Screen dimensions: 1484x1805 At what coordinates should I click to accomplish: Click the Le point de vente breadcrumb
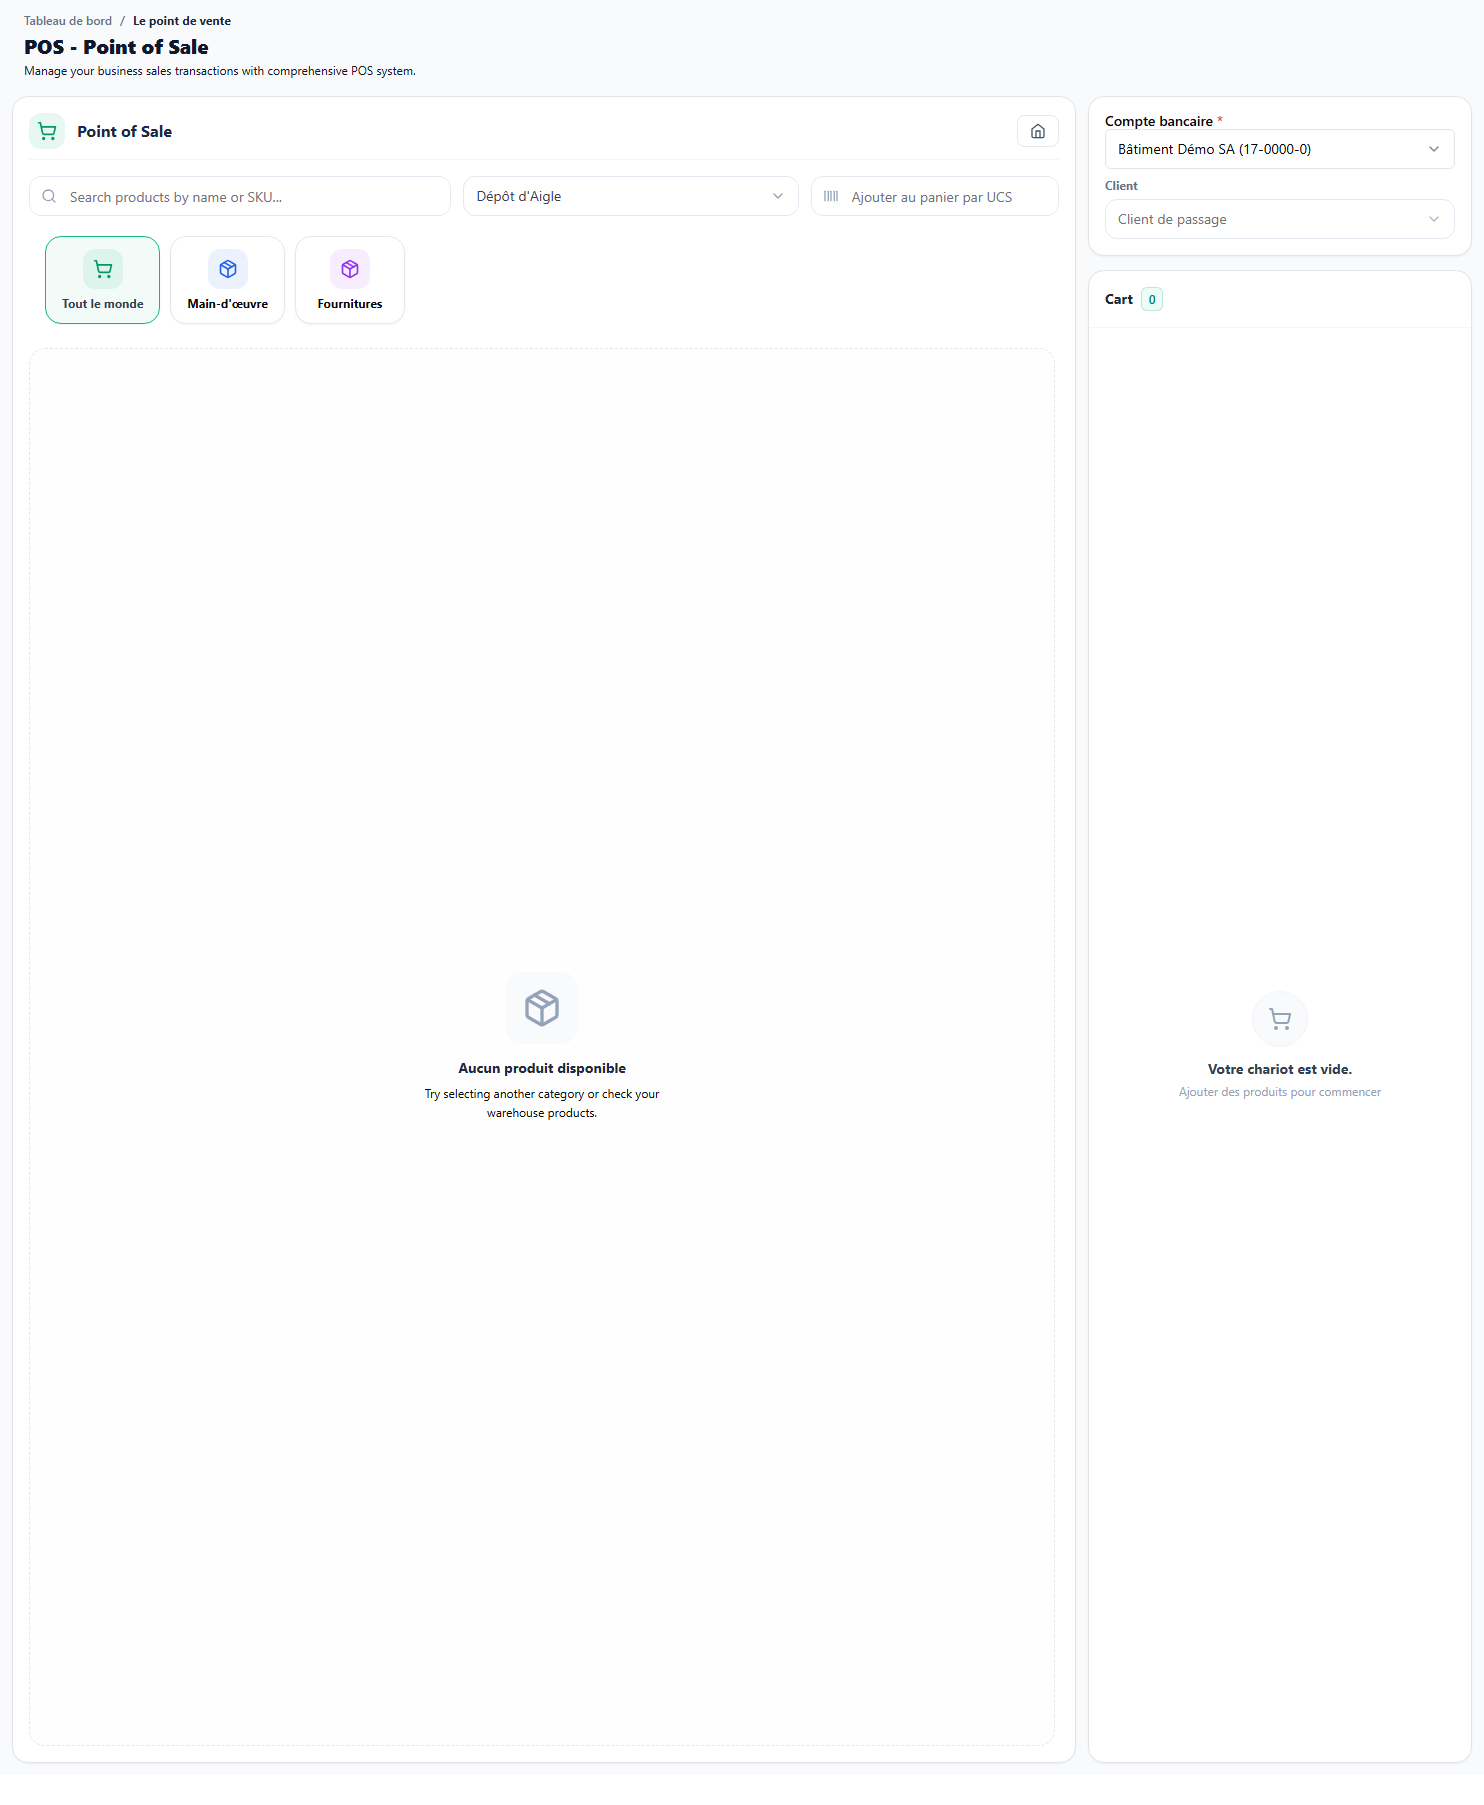pos(182,21)
